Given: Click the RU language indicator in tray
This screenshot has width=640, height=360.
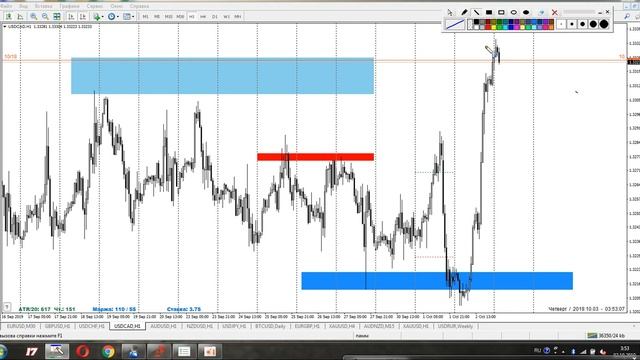Looking at the screenshot, I should click(x=537, y=351).
